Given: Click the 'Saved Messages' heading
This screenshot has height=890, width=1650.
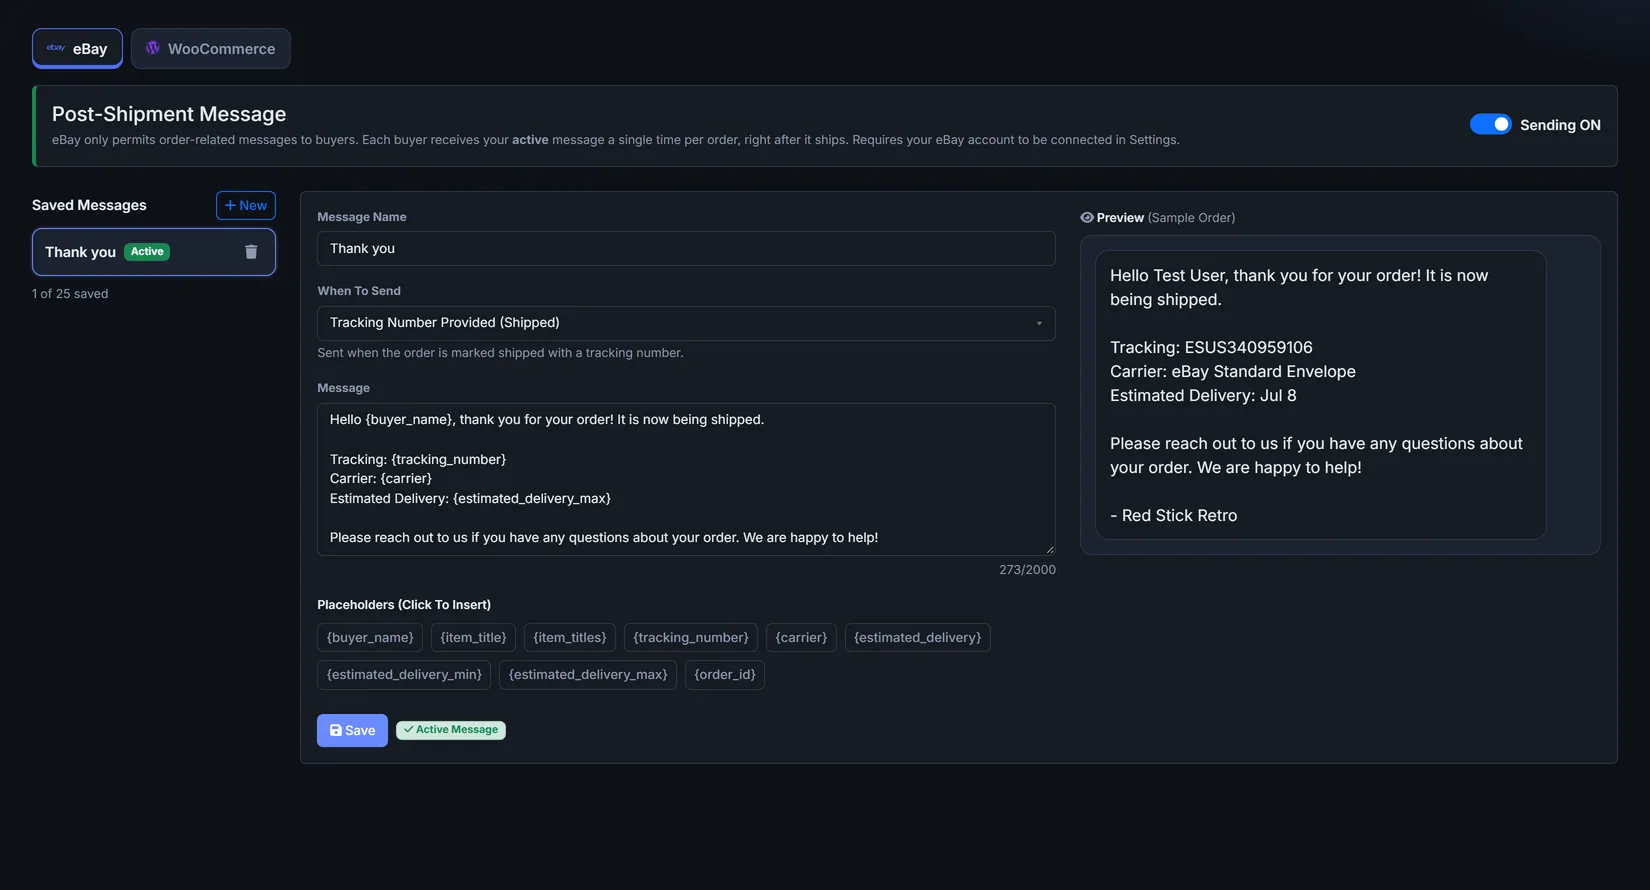Looking at the screenshot, I should 89,205.
